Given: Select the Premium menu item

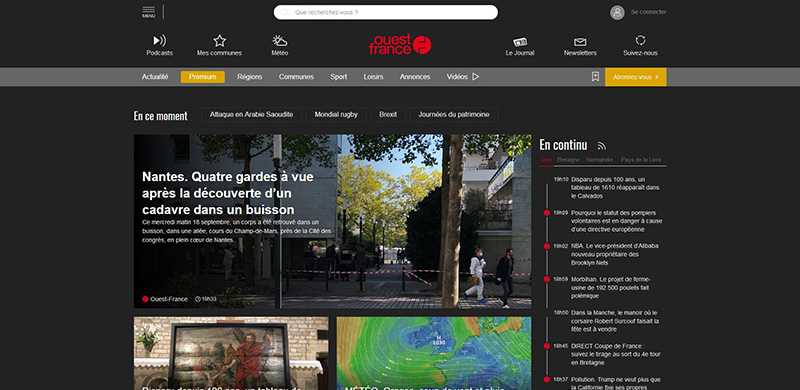Looking at the screenshot, I should [203, 77].
